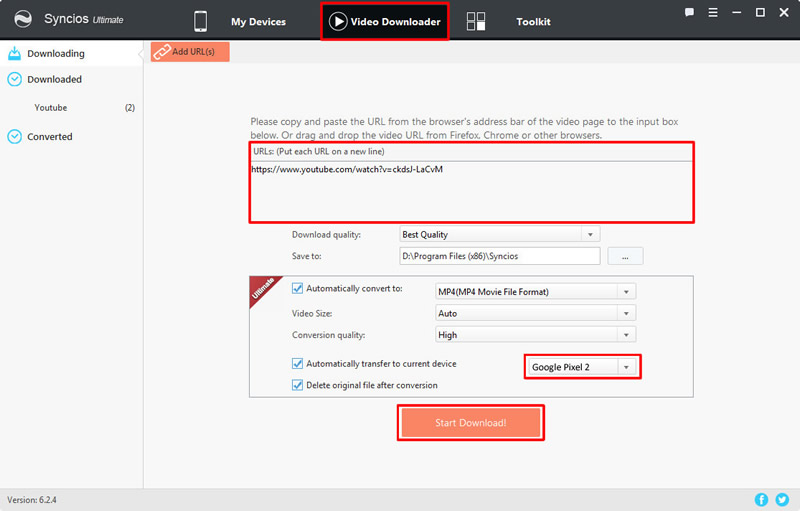Select Downloaded in the sidebar

click(x=71, y=79)
